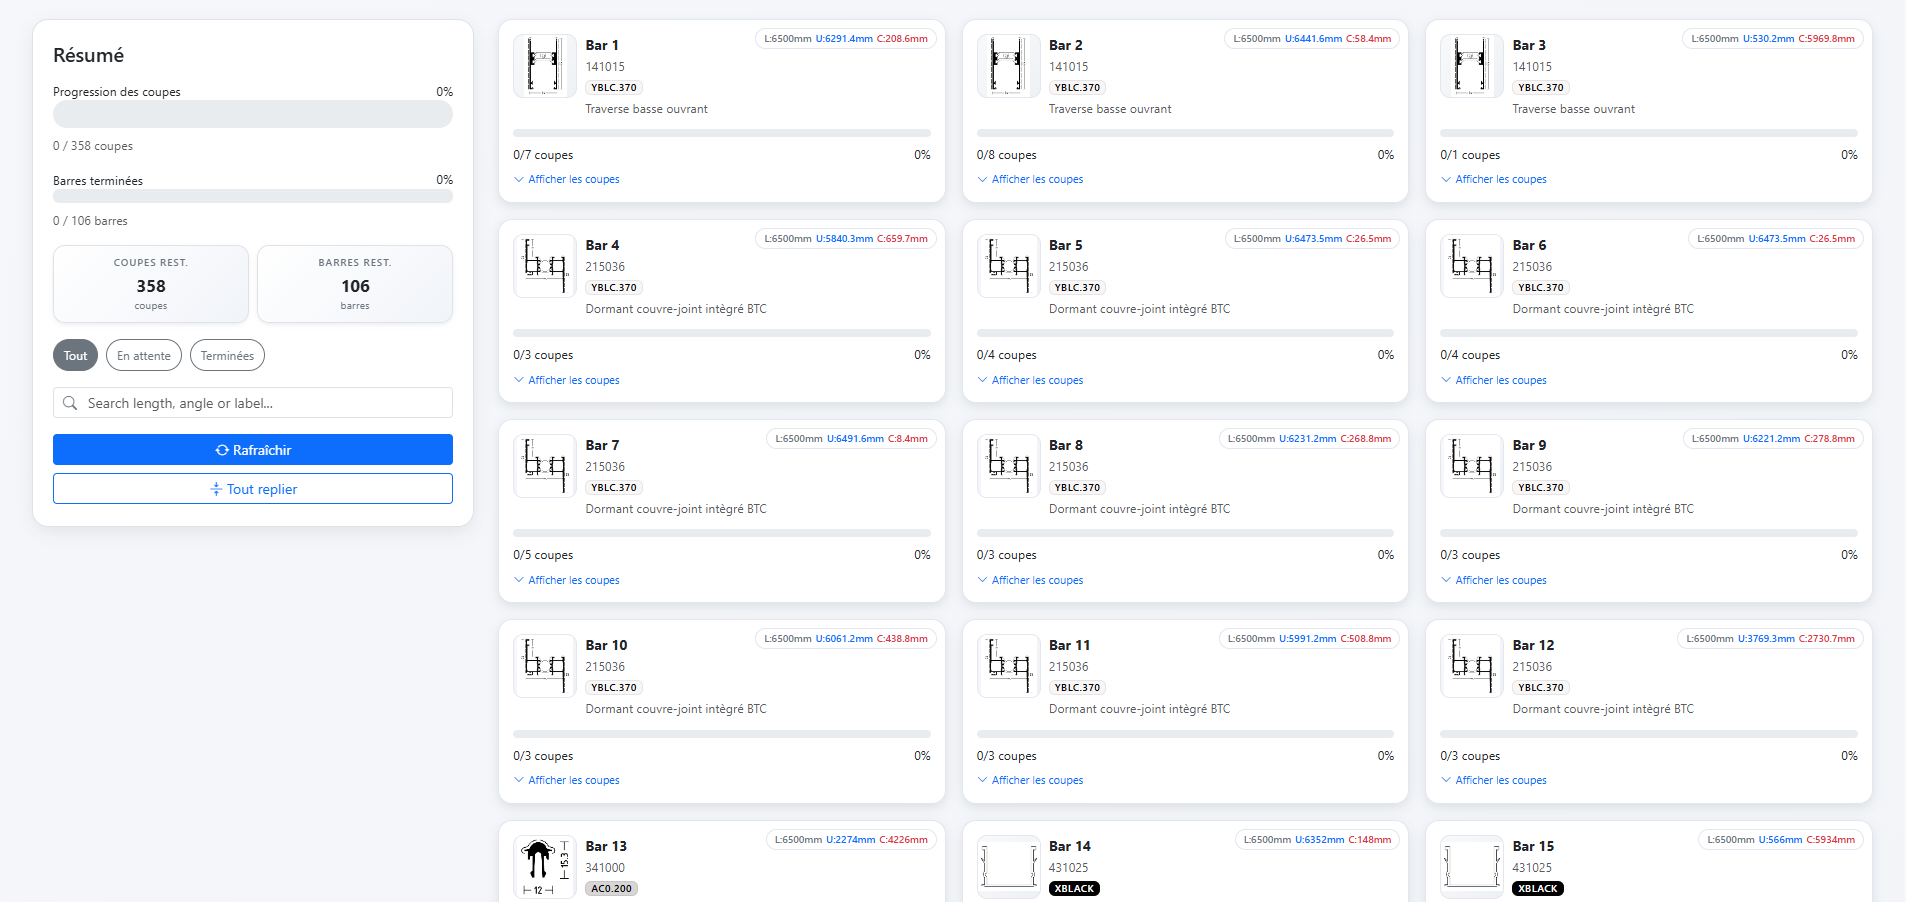Click the Bar 14 profile thumbnail
The image size is (1907, 902).
point(1008,866)
